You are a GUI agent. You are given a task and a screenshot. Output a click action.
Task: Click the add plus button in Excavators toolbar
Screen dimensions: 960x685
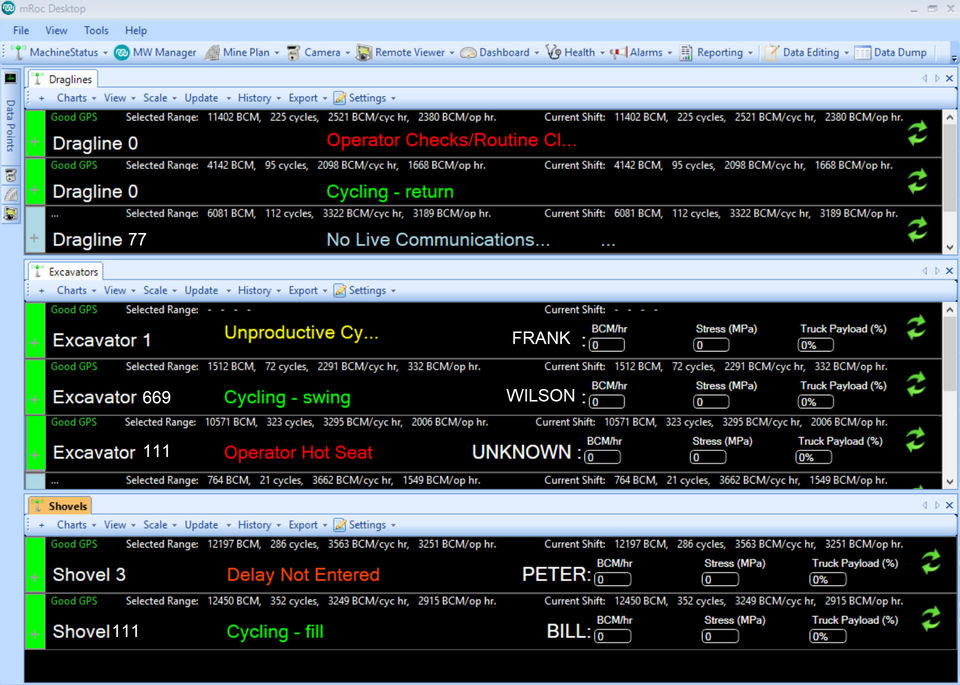pyautogui.click(x=42, y=291)
